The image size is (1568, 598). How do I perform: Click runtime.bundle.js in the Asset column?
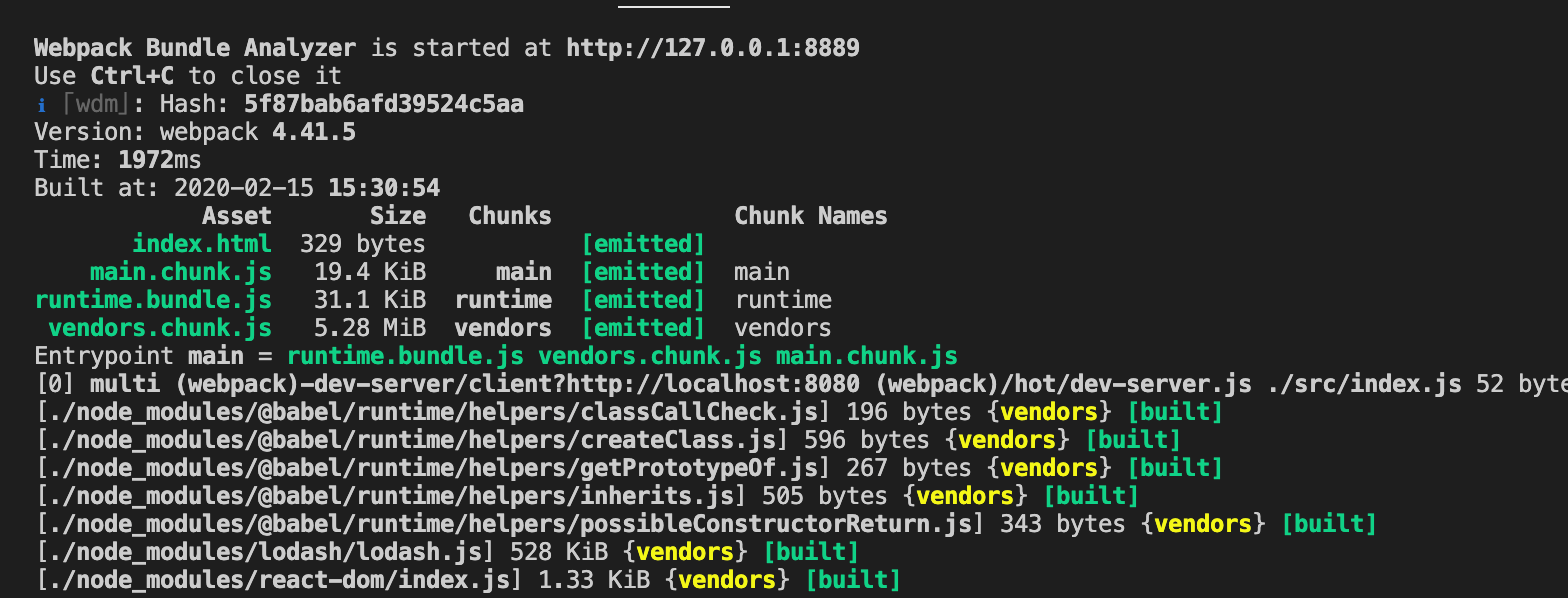pos(153,300)
